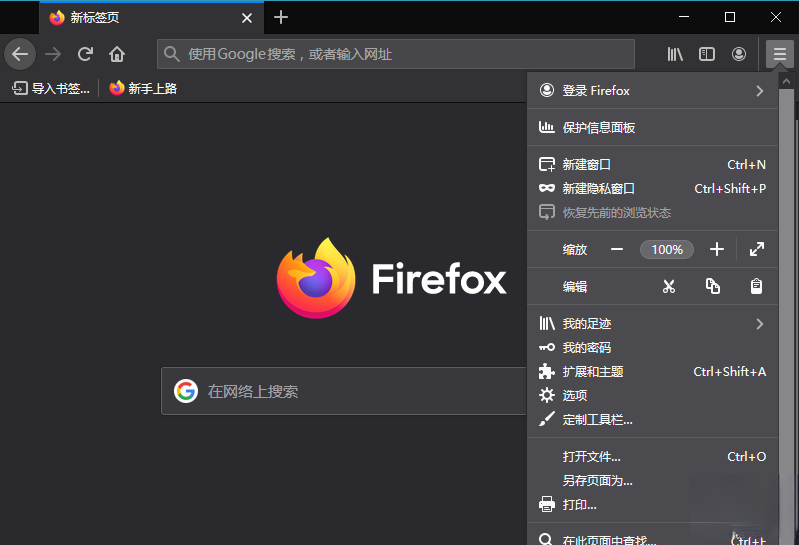The width and height of the screenshot is (799, 545).
Task: Open 导入书签... bookmark item
Action: (51, 89)
